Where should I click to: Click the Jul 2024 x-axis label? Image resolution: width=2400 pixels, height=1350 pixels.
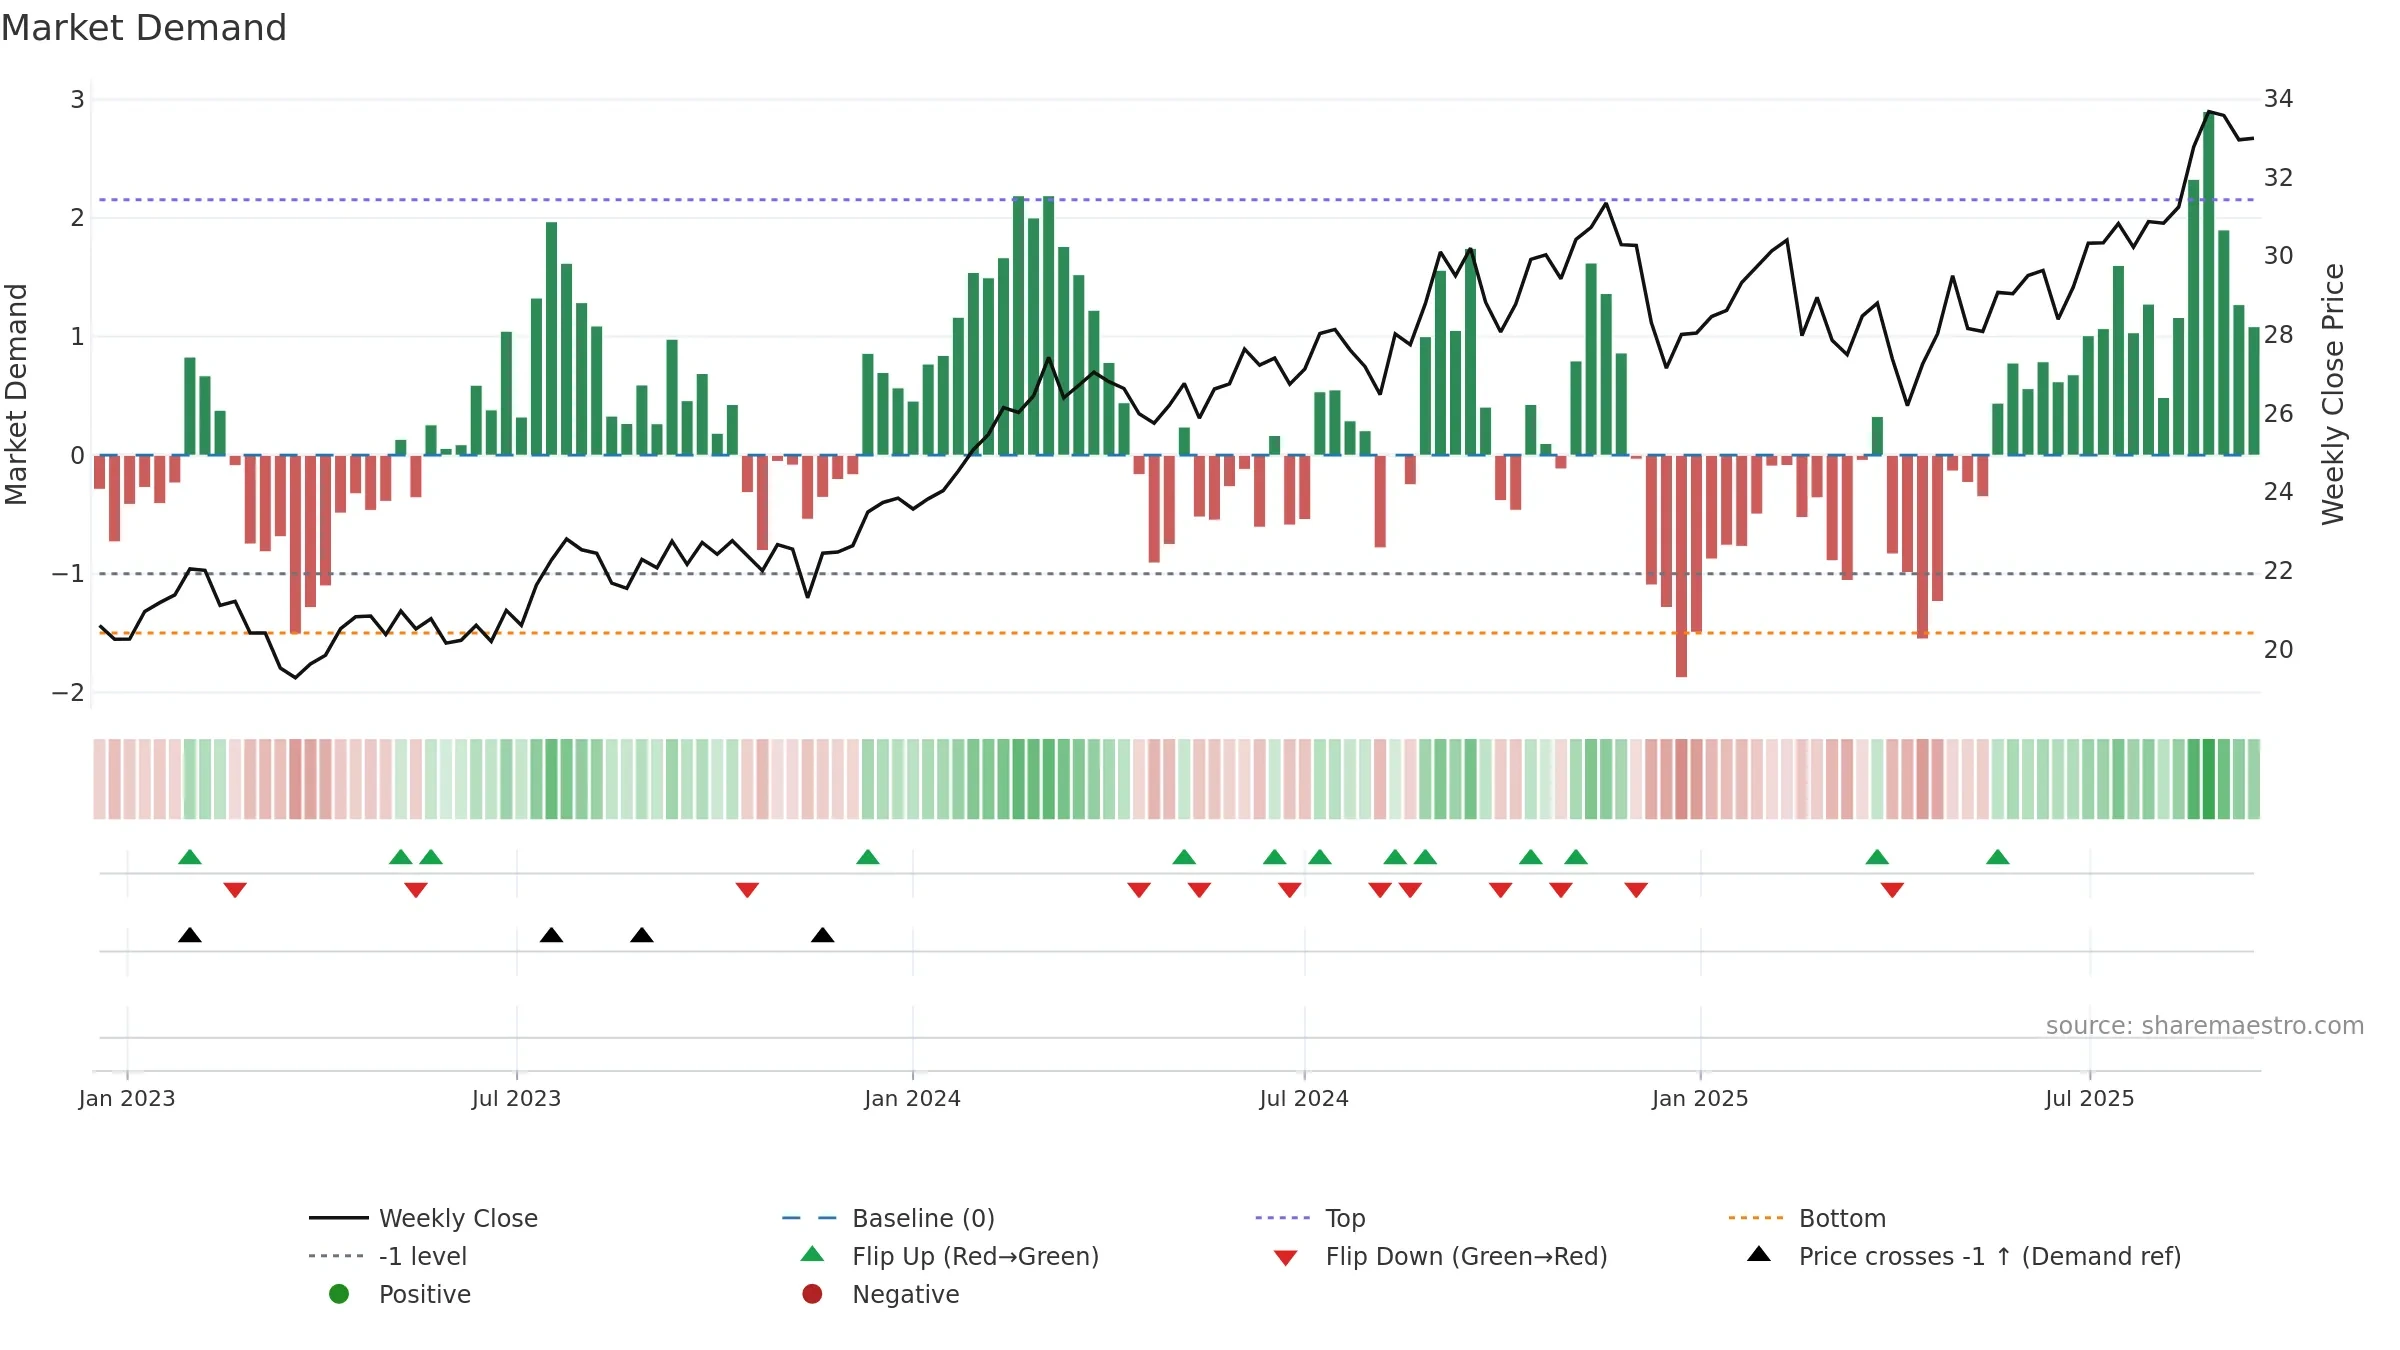(1304, 1098)
